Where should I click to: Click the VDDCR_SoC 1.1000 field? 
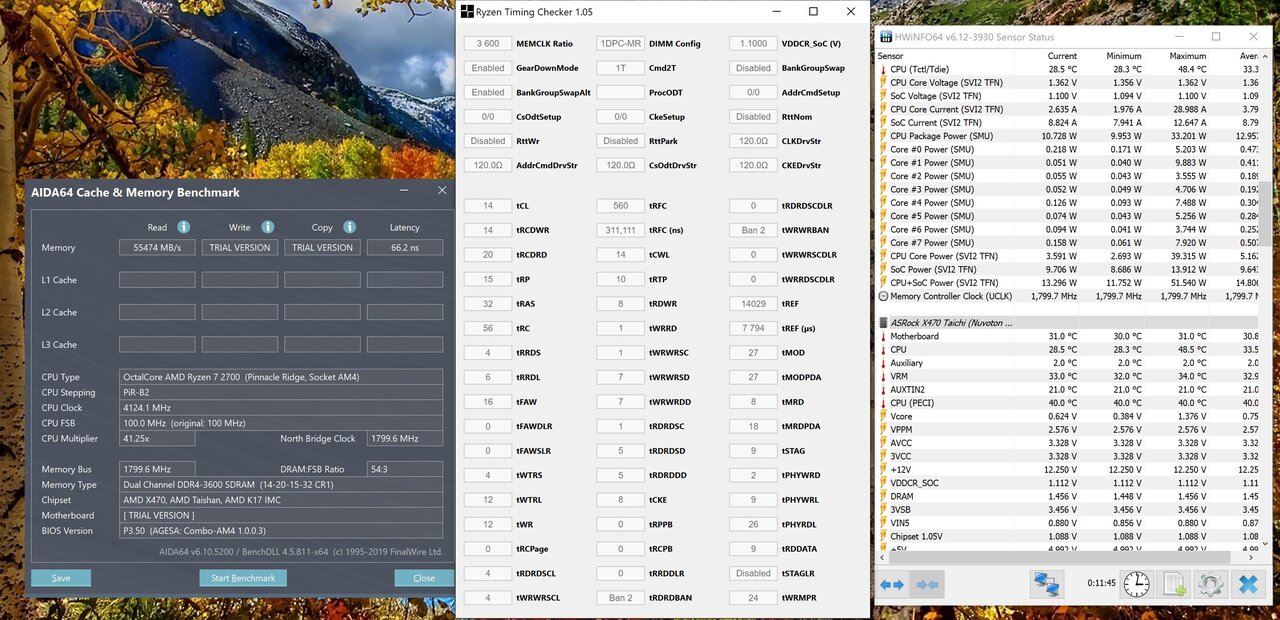tap(753, 44)
